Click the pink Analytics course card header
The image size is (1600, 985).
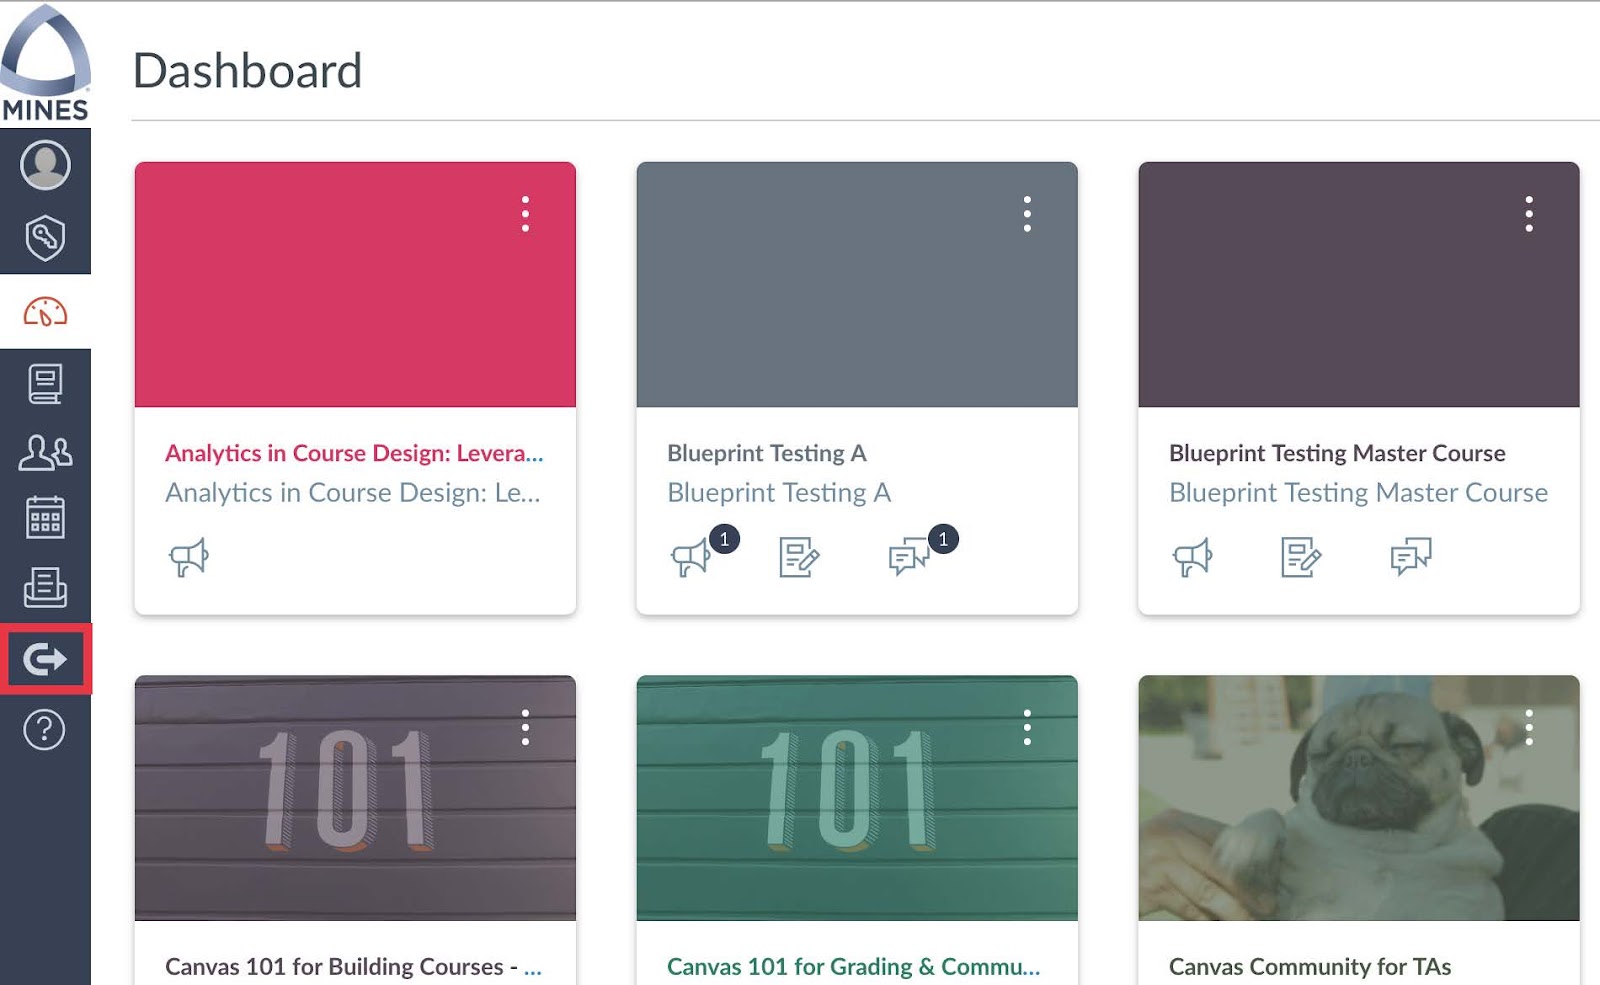(x=355, y=284)
